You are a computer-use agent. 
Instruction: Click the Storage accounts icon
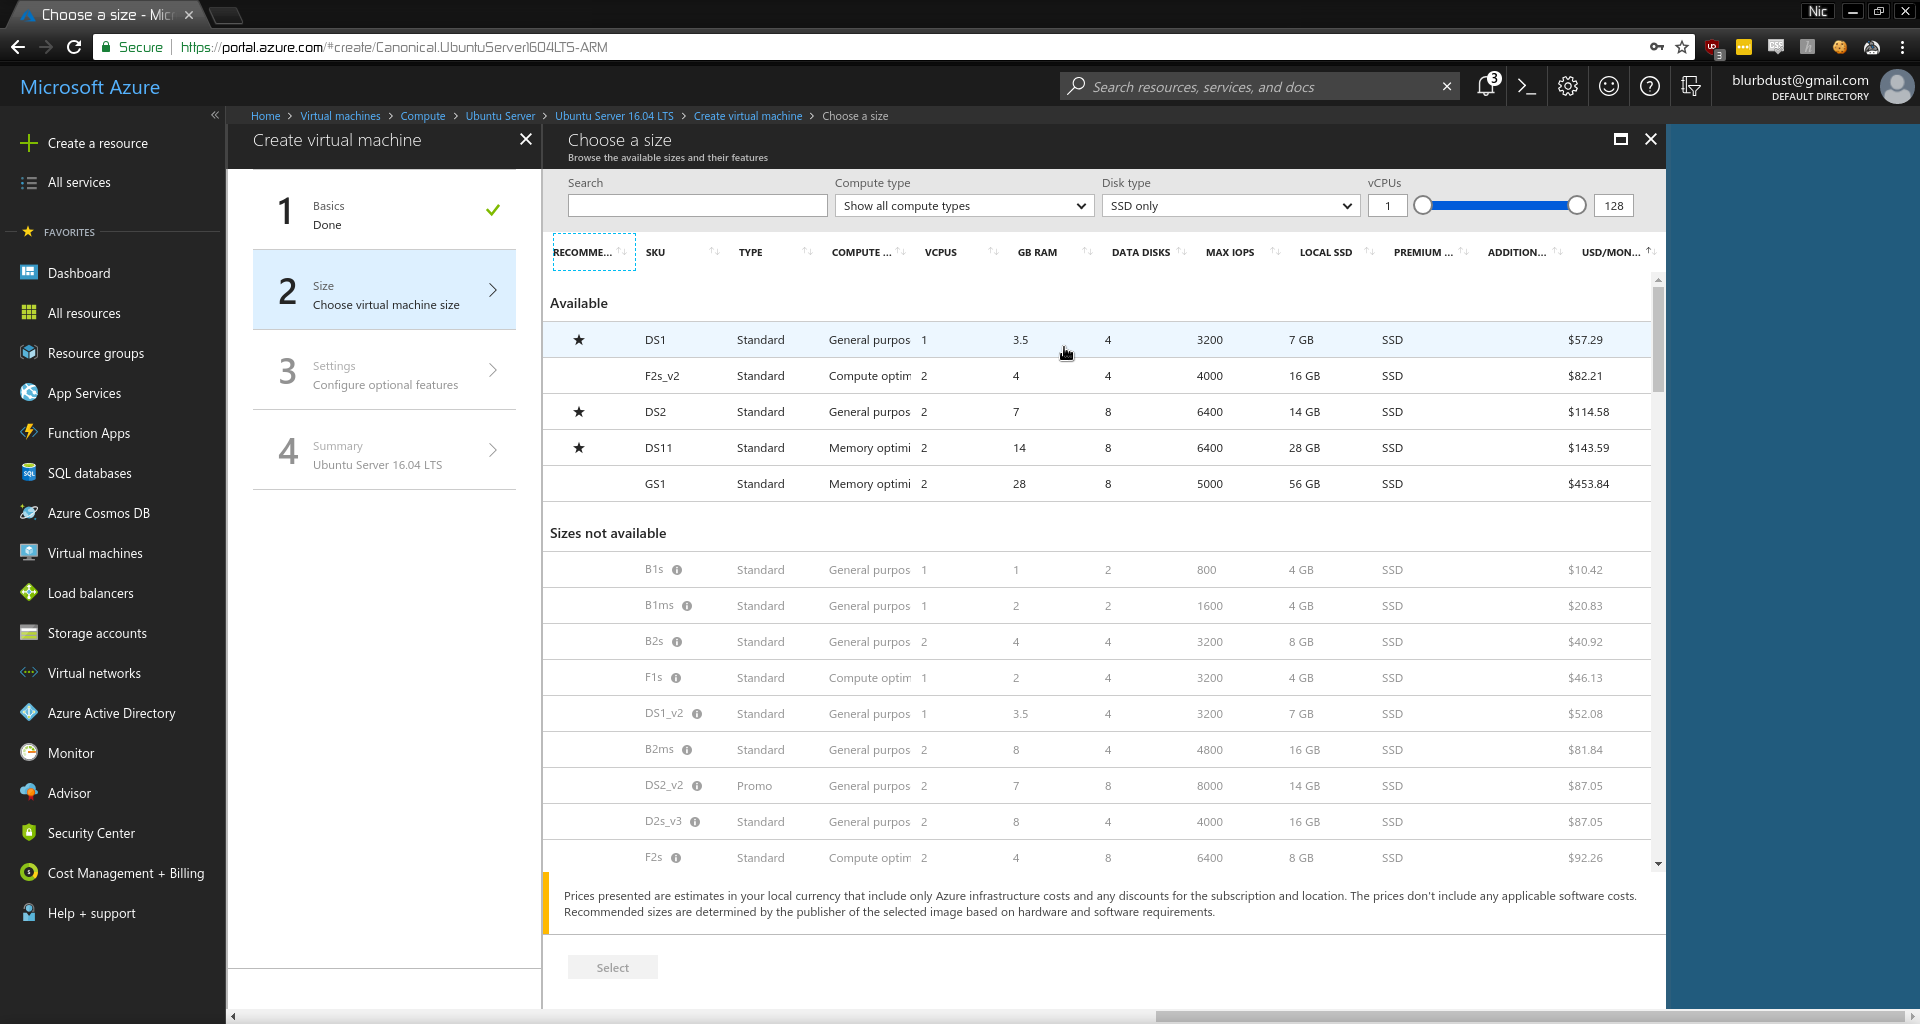click(29, 633)
